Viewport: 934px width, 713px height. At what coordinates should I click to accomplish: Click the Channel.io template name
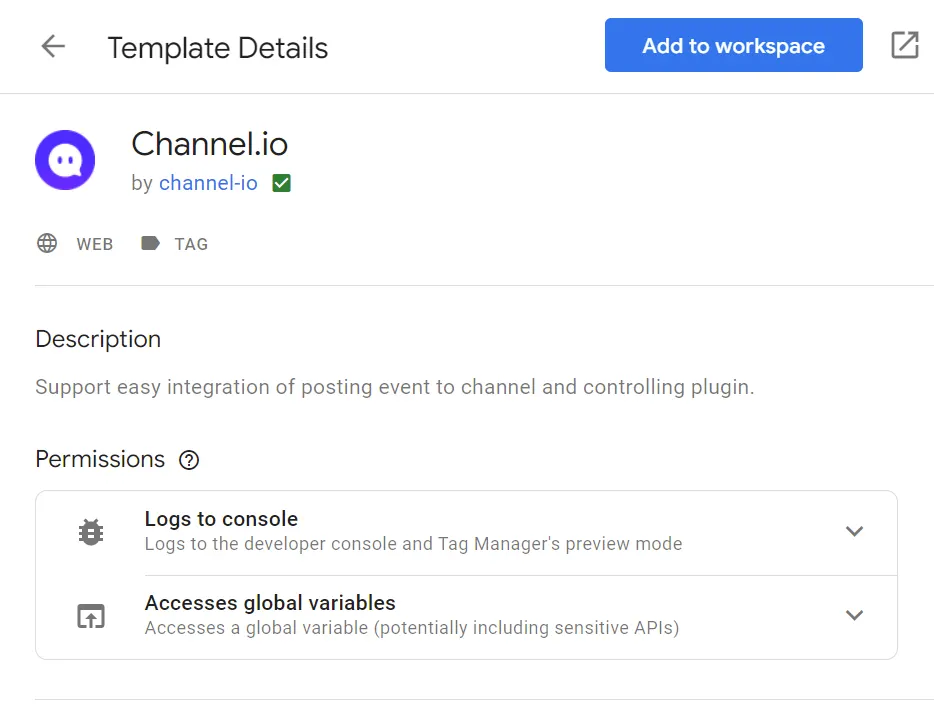(210, 144)
